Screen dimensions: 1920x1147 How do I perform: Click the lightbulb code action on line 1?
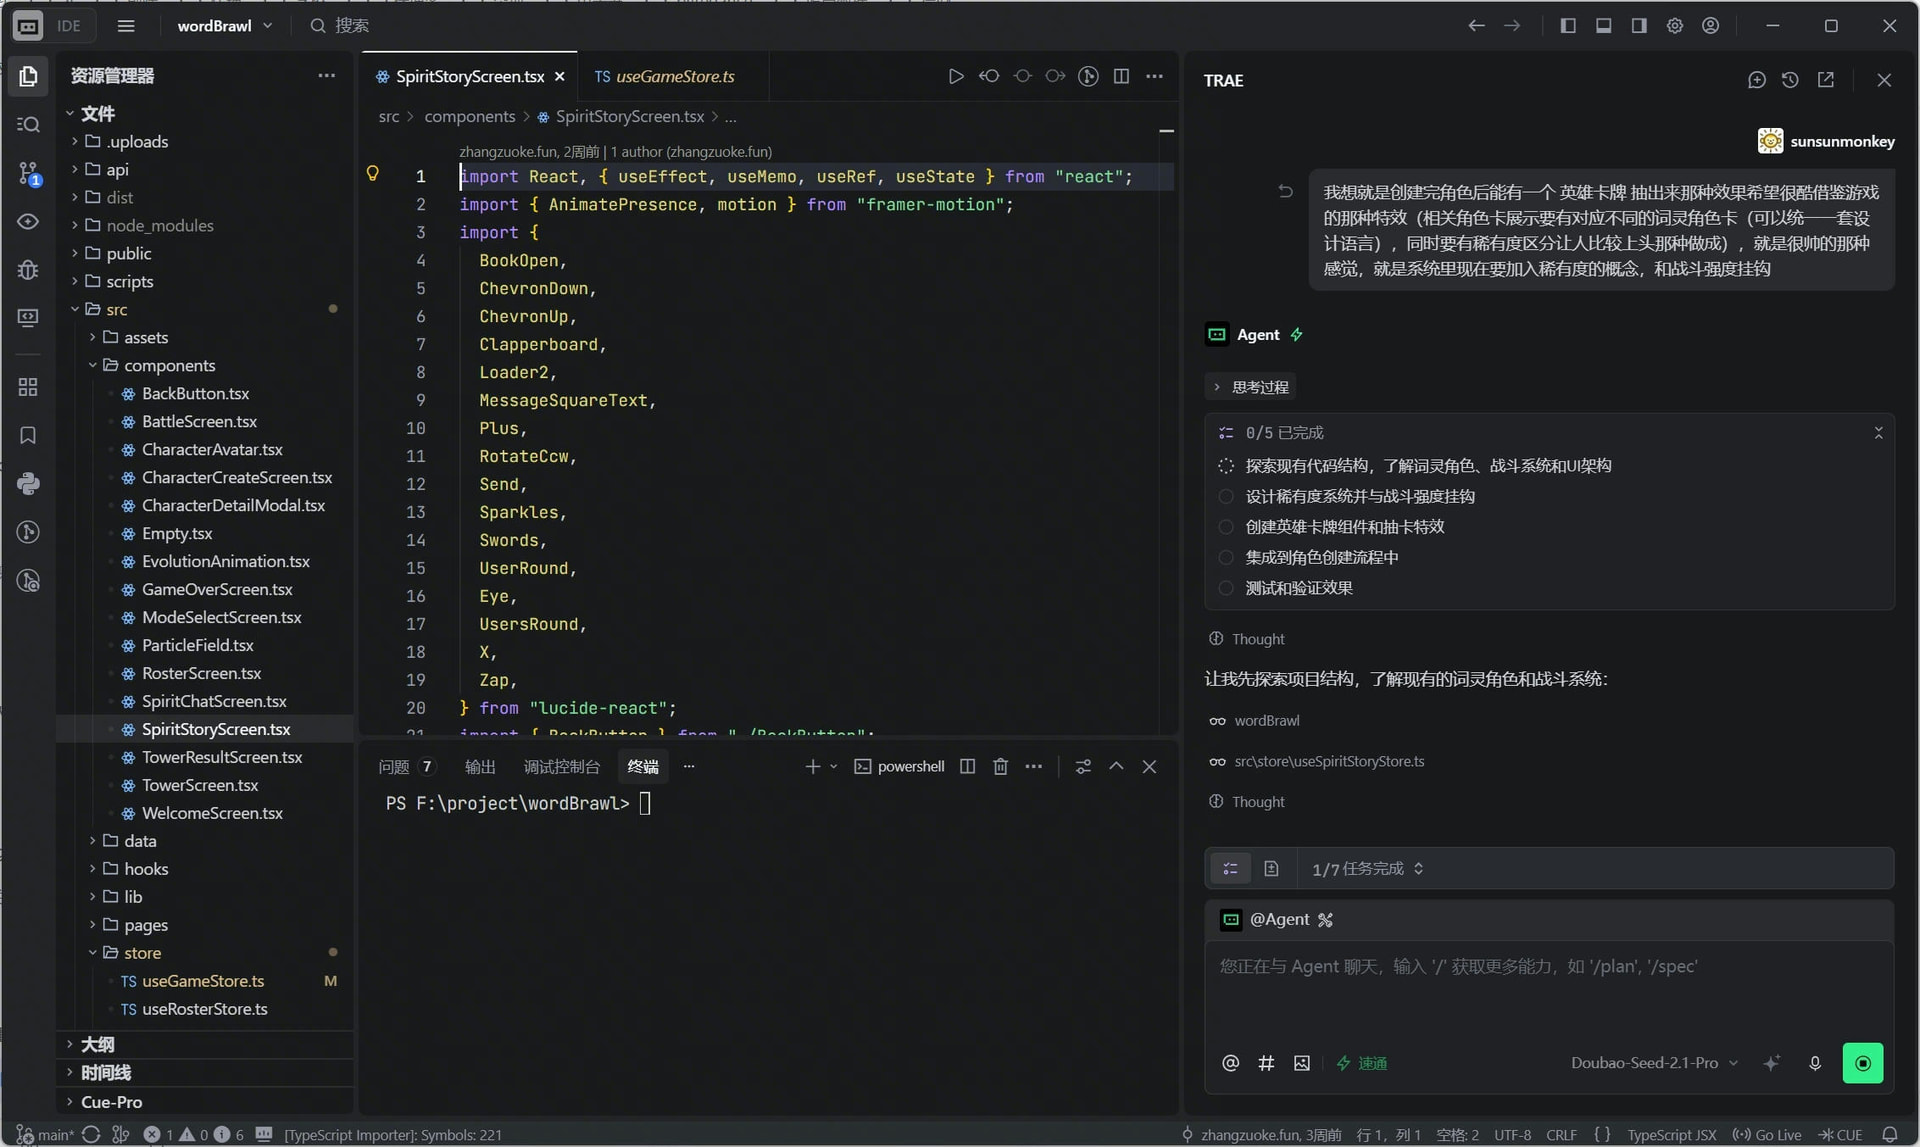pos(372,174)
